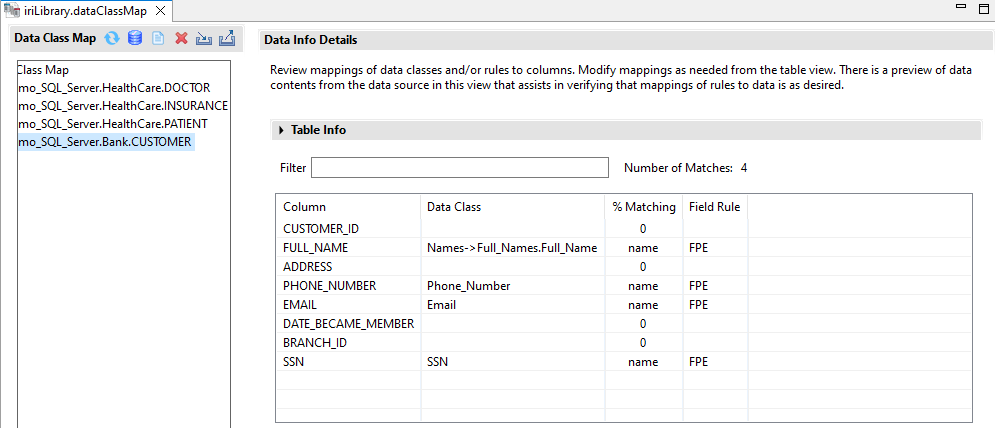The image size is (995, 428).
Task: Click the document page icon in toolbar
Action: 158,39
